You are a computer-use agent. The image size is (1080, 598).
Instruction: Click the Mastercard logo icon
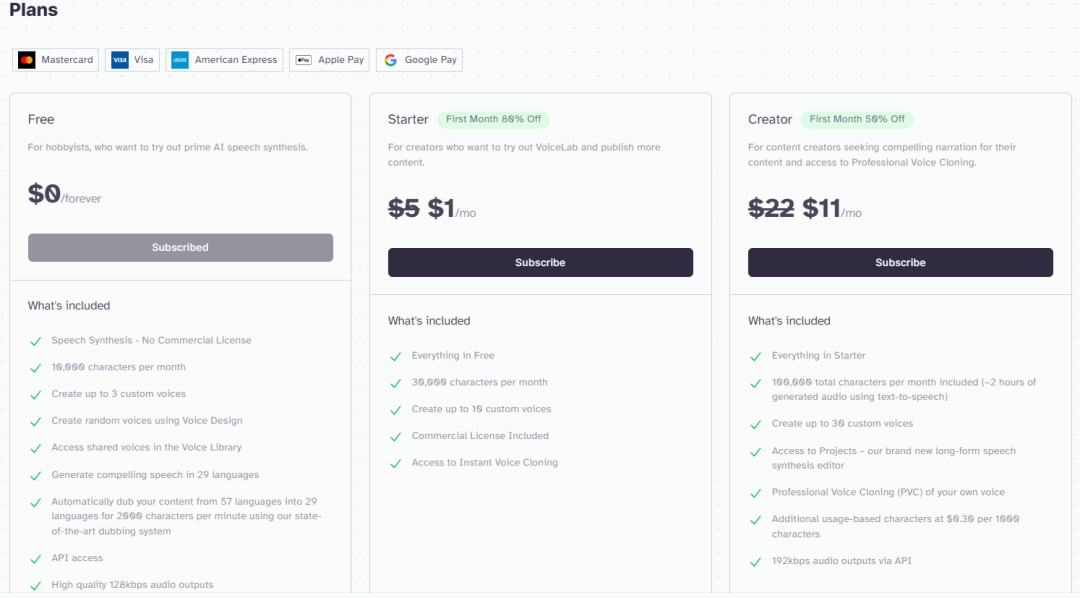27,60
